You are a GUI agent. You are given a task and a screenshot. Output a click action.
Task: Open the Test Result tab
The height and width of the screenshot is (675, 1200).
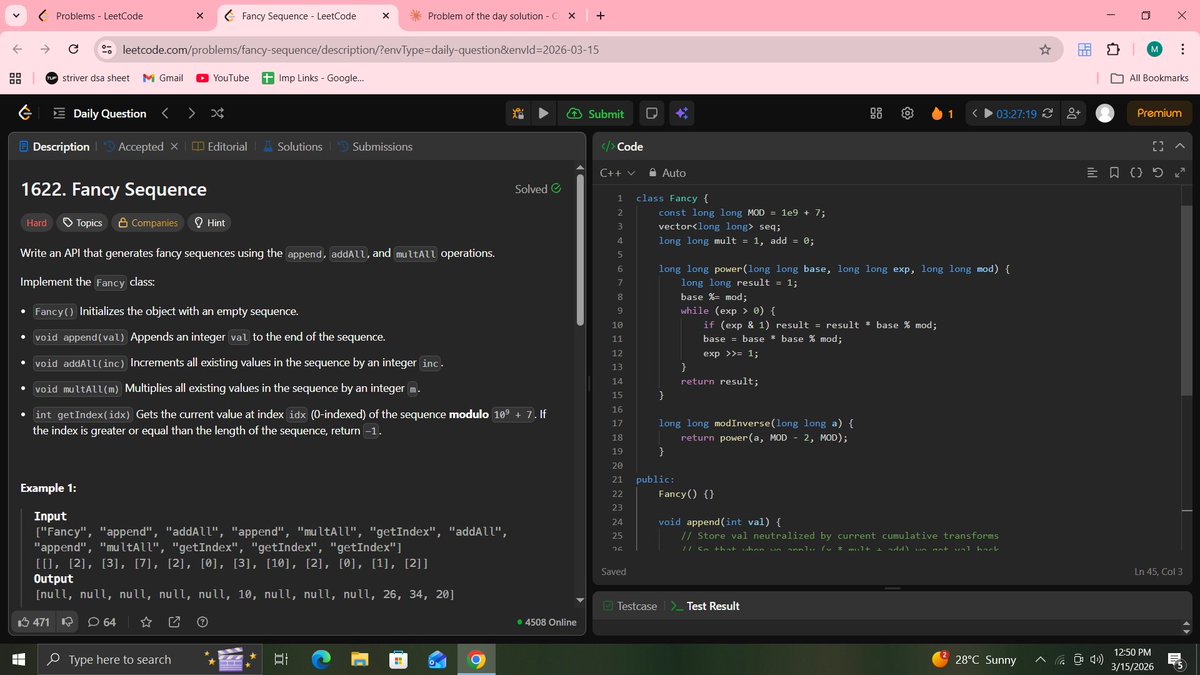[704, 606]
